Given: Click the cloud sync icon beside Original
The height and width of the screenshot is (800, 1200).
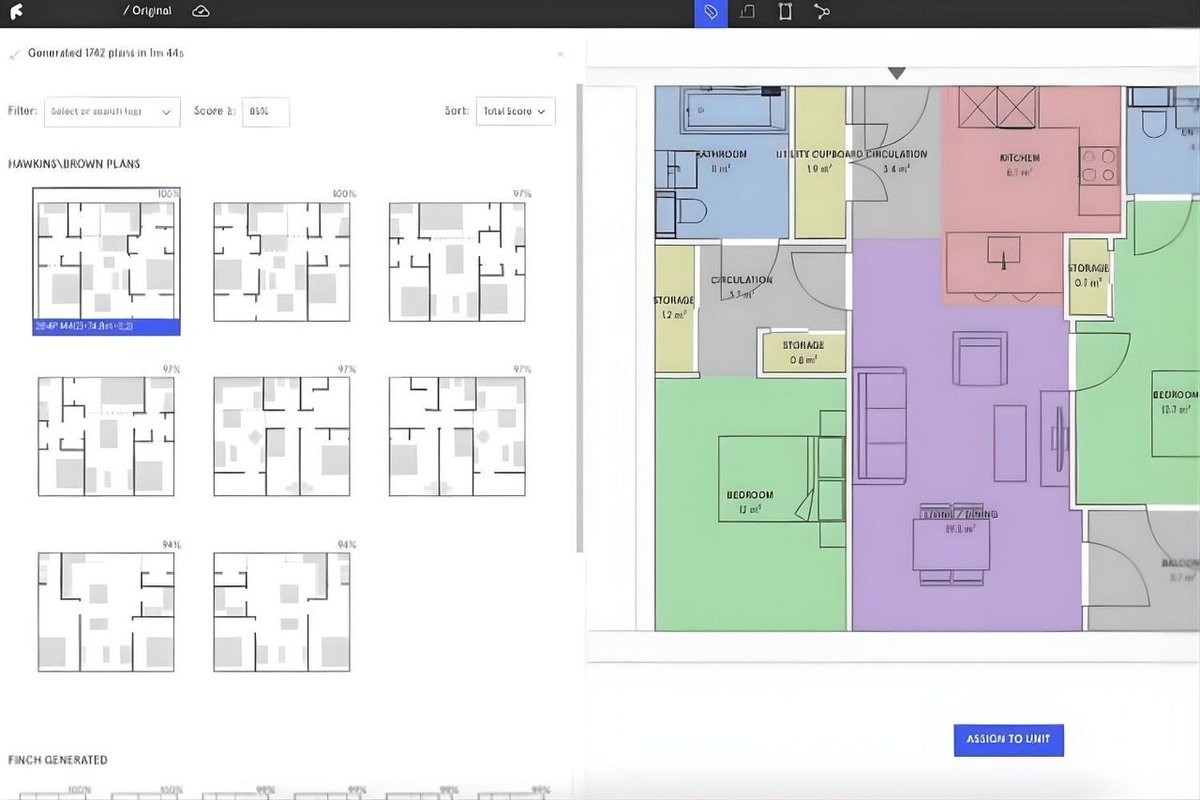Looking at the screenshot, I should pos(199,9).
